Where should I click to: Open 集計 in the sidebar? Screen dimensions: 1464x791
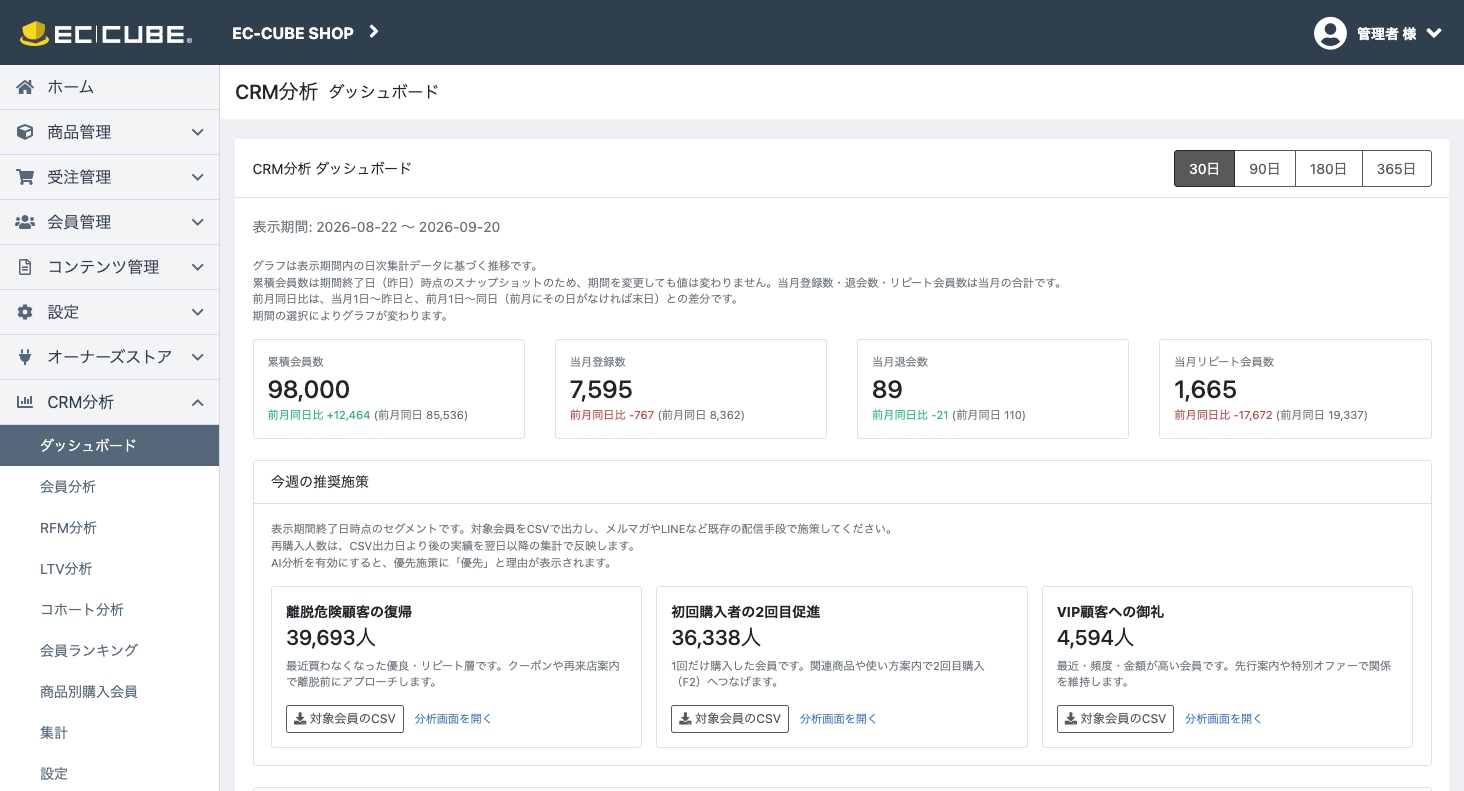(109, 732)
